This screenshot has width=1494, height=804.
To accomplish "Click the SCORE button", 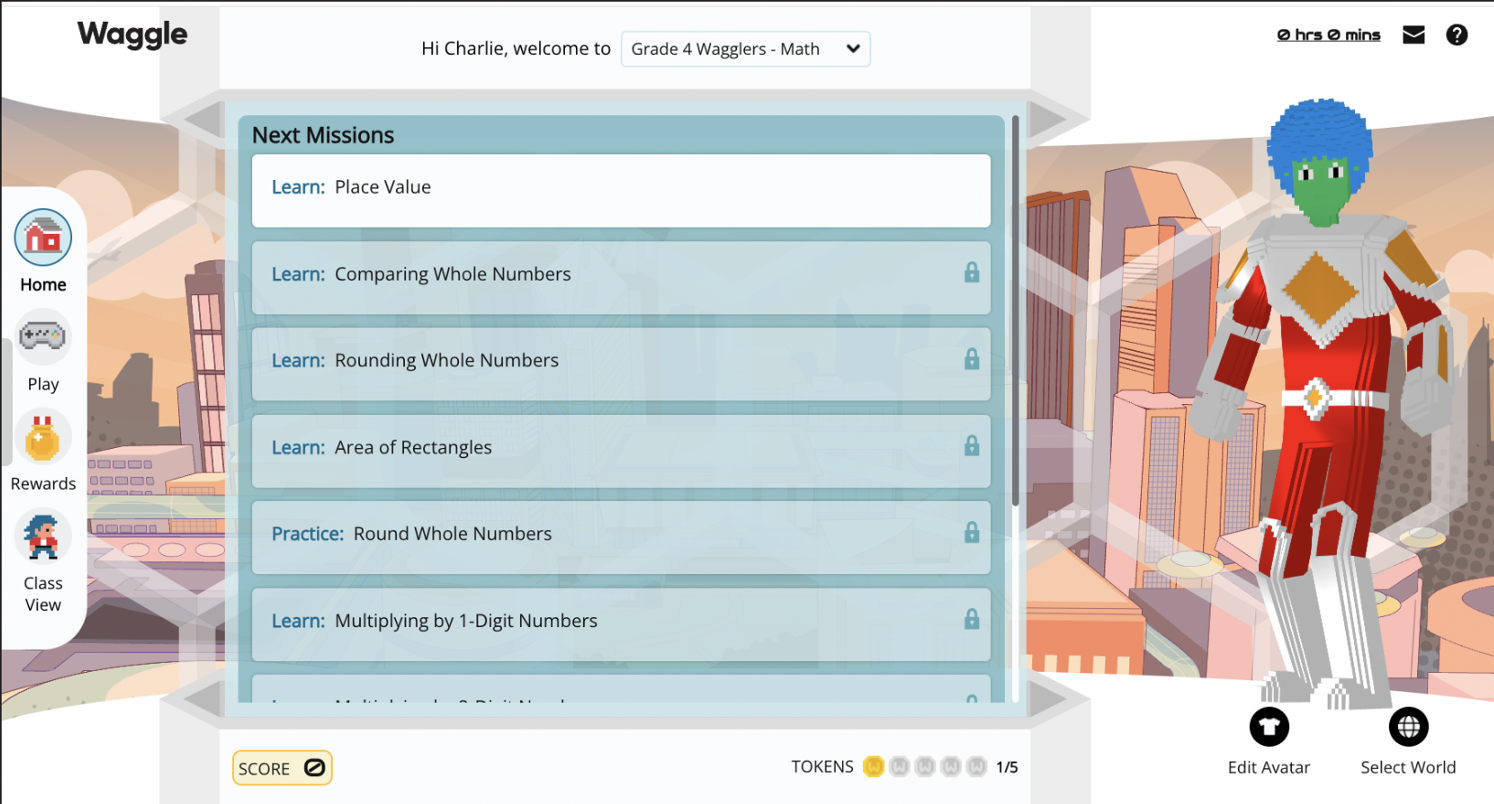I will [x=282, y=766].
